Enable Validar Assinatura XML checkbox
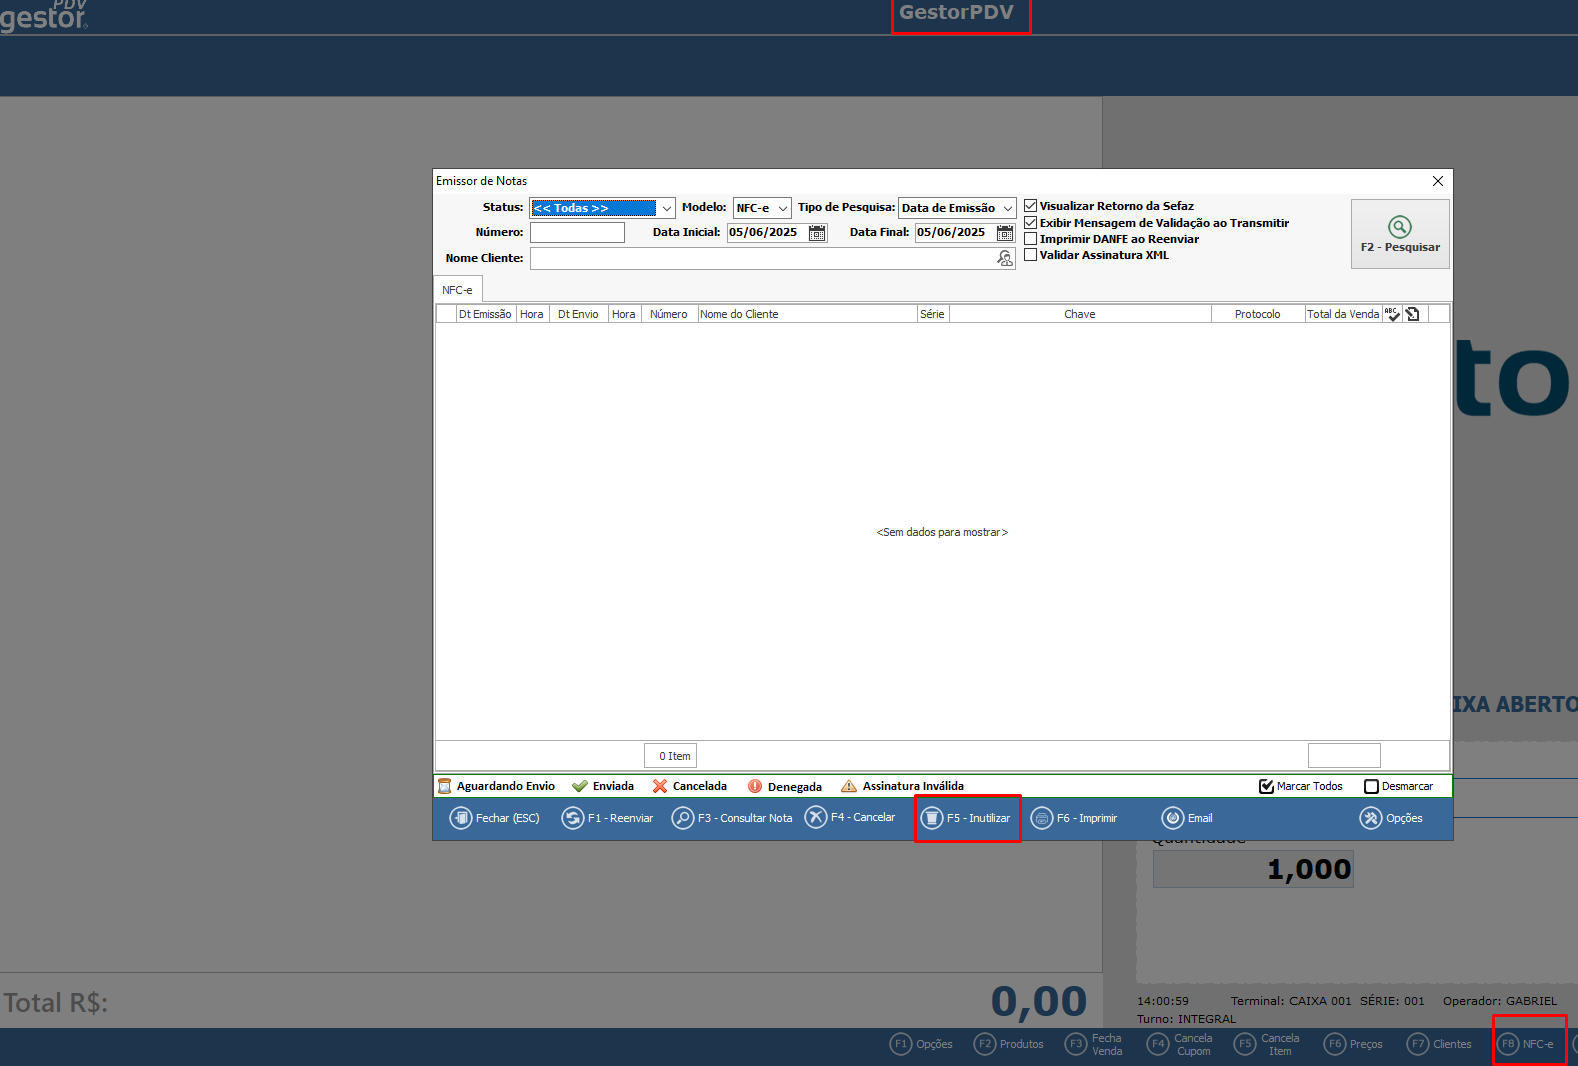Image resolution: width=1578 pixels, height=1066 pixels. [1031, 255]
